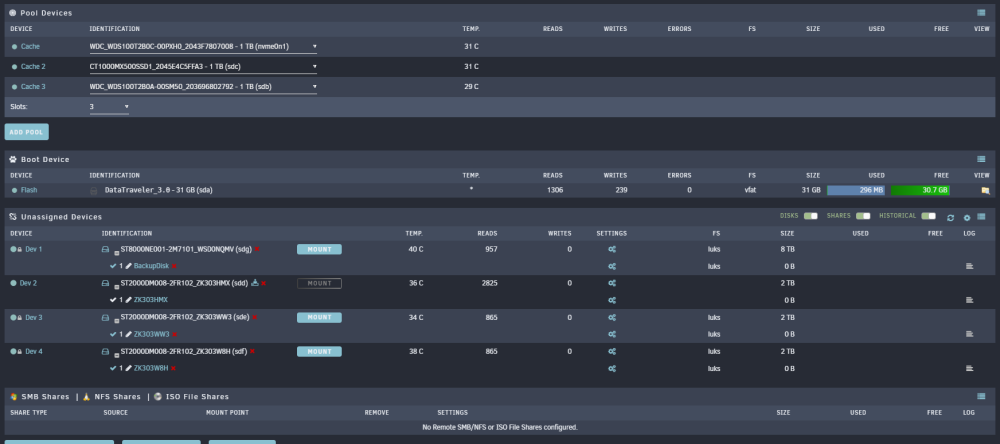Click red X next to ST8000NE001 (sdg)
Screen dimensions: 1000x444
click(x=257, y=249)
